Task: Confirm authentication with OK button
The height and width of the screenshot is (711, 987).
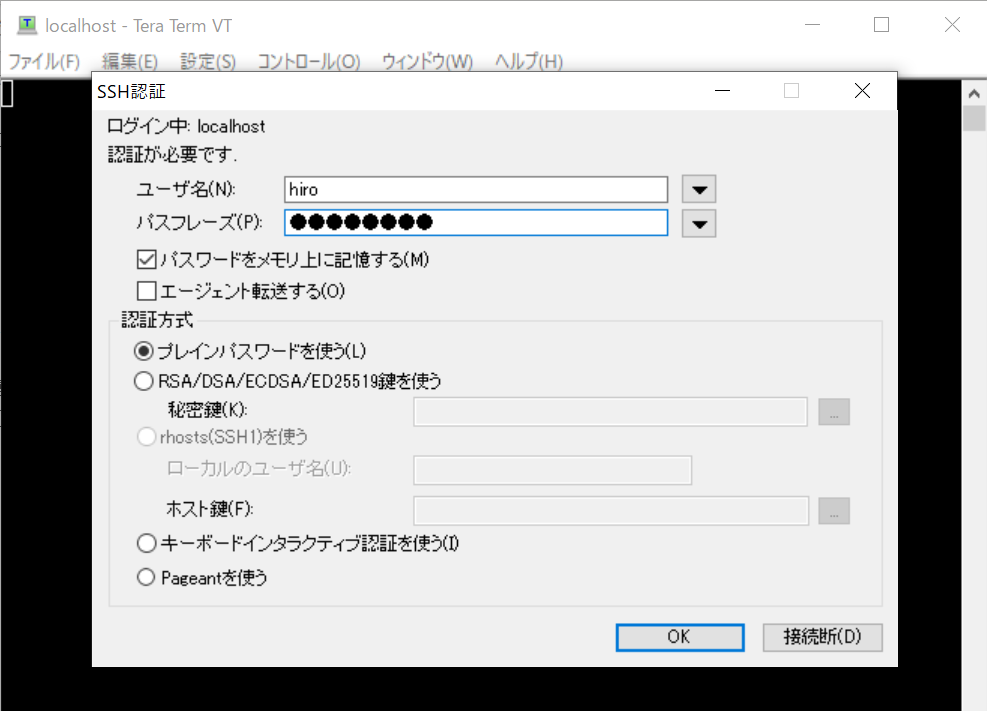Action: [x=679, y=637]
